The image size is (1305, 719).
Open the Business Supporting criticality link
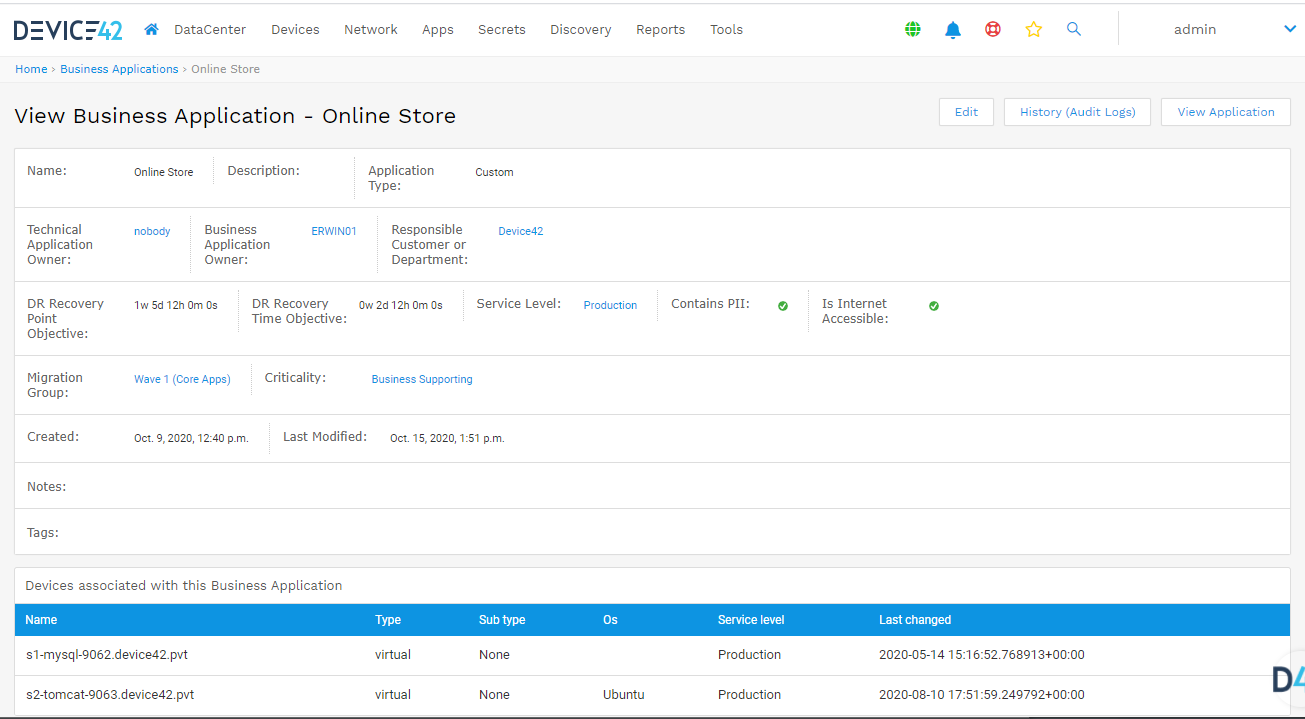(422, 380)
